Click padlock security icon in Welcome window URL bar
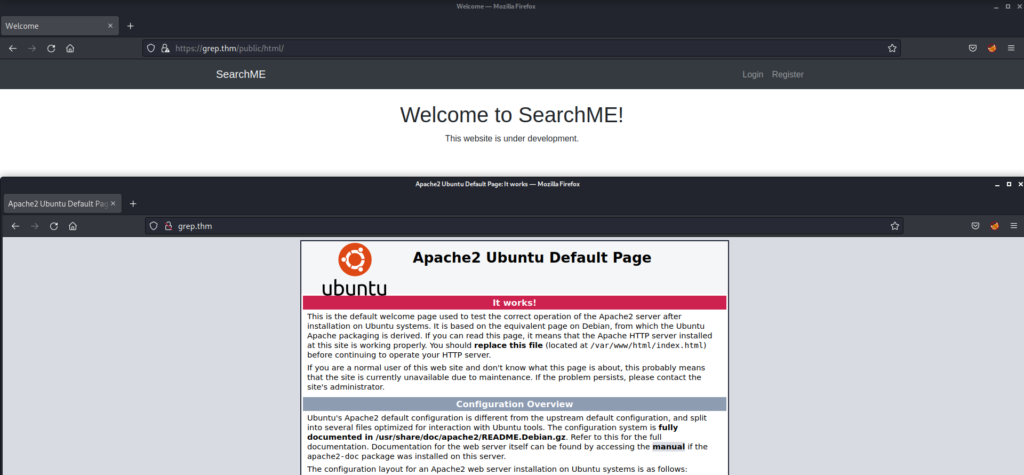 pos(165,48)
